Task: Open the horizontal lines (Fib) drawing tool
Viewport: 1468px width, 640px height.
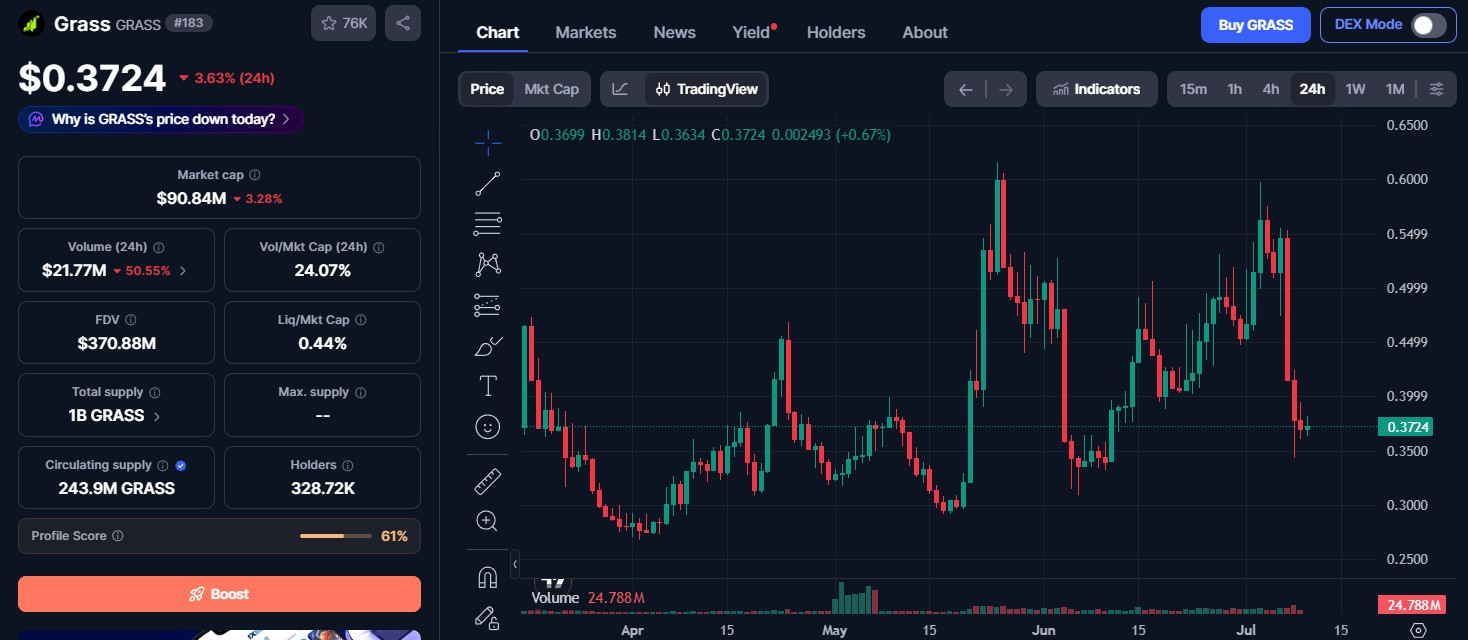Action: coord(488,224)
